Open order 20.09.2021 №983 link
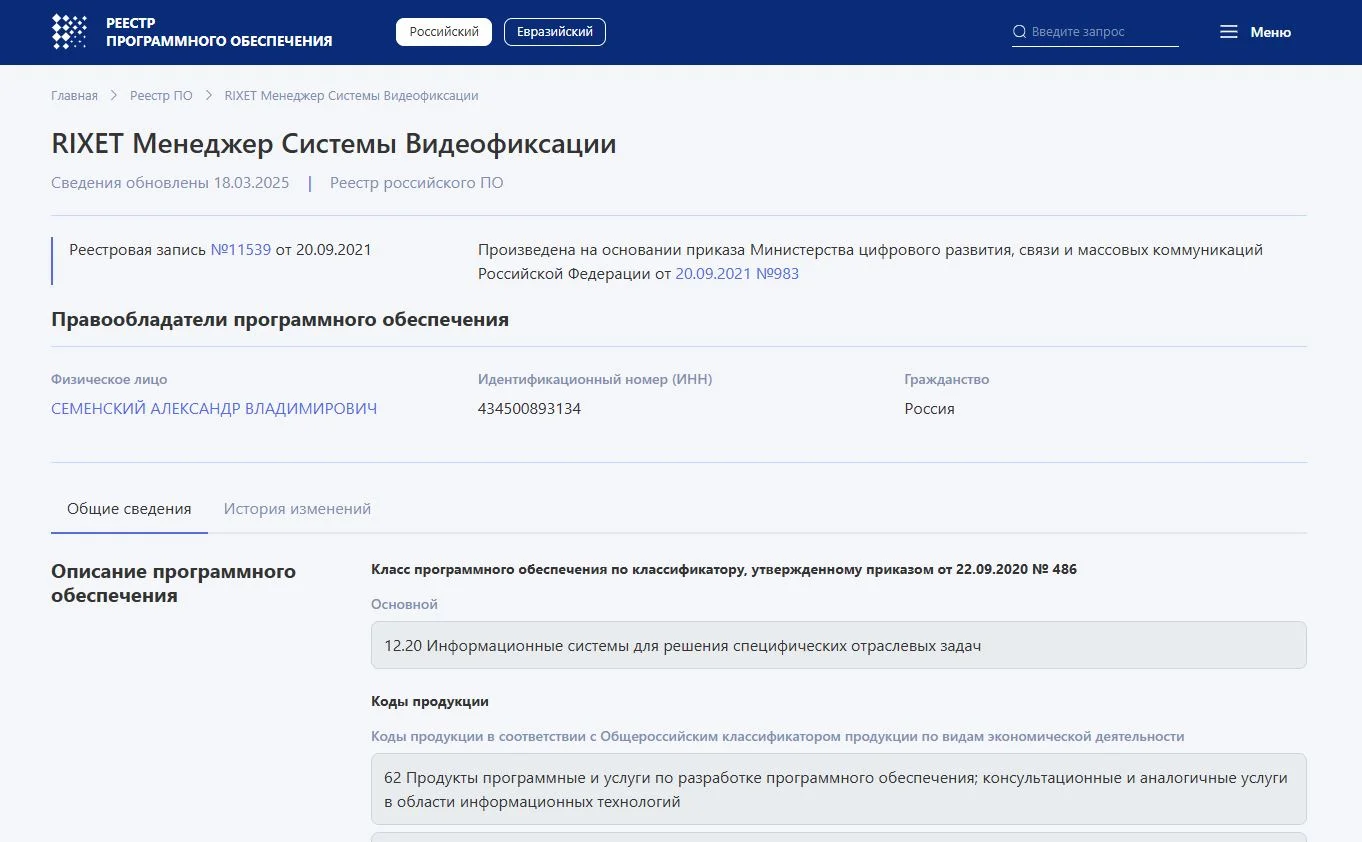The height and width of the screenshot is (842, 1362). point(737,274)
